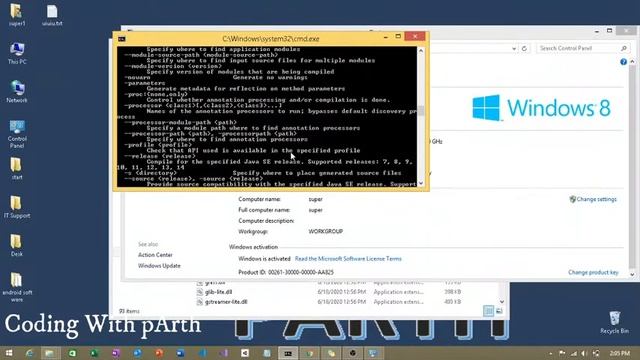
Task: Select the start folder on desktop
Action: click(17, 169)
